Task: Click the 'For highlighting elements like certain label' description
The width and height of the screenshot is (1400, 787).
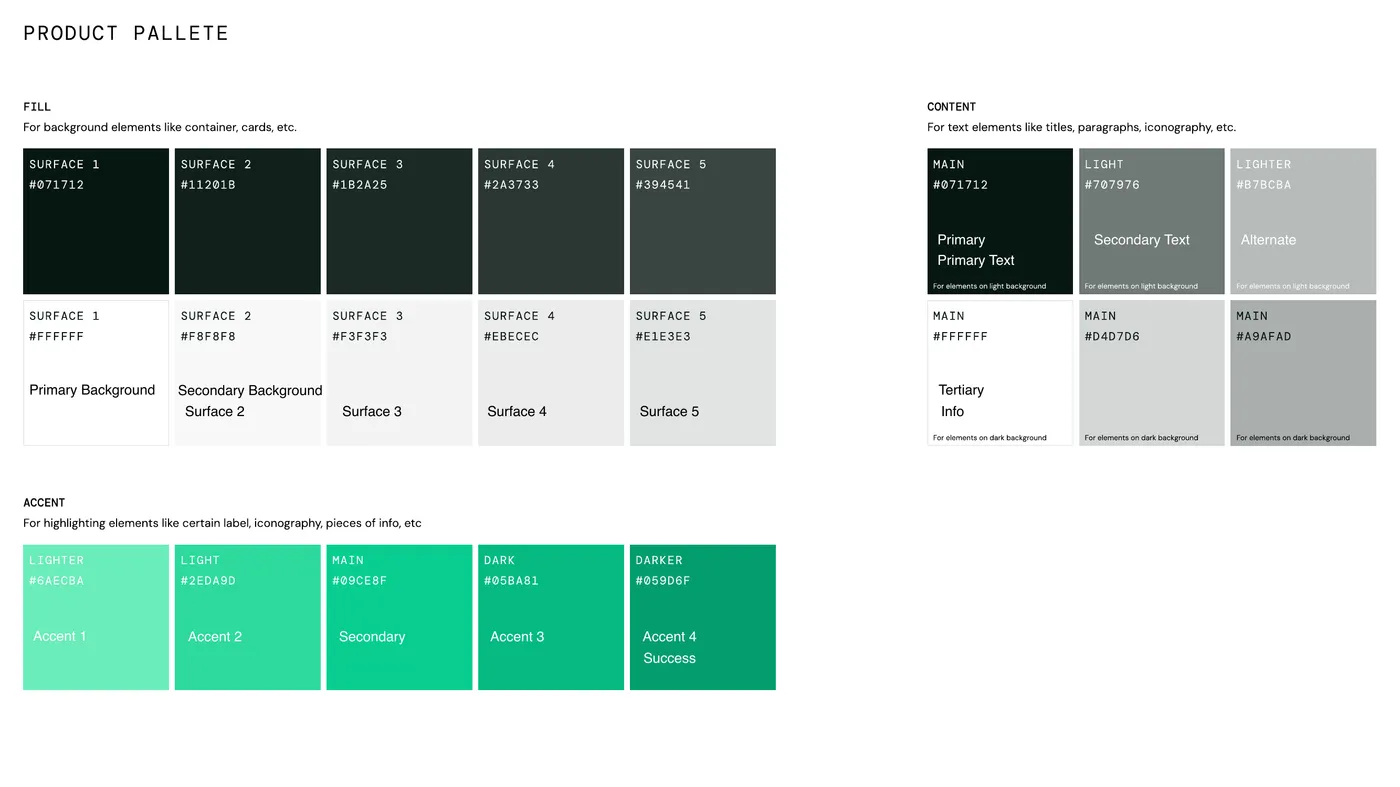Action: 222,524
